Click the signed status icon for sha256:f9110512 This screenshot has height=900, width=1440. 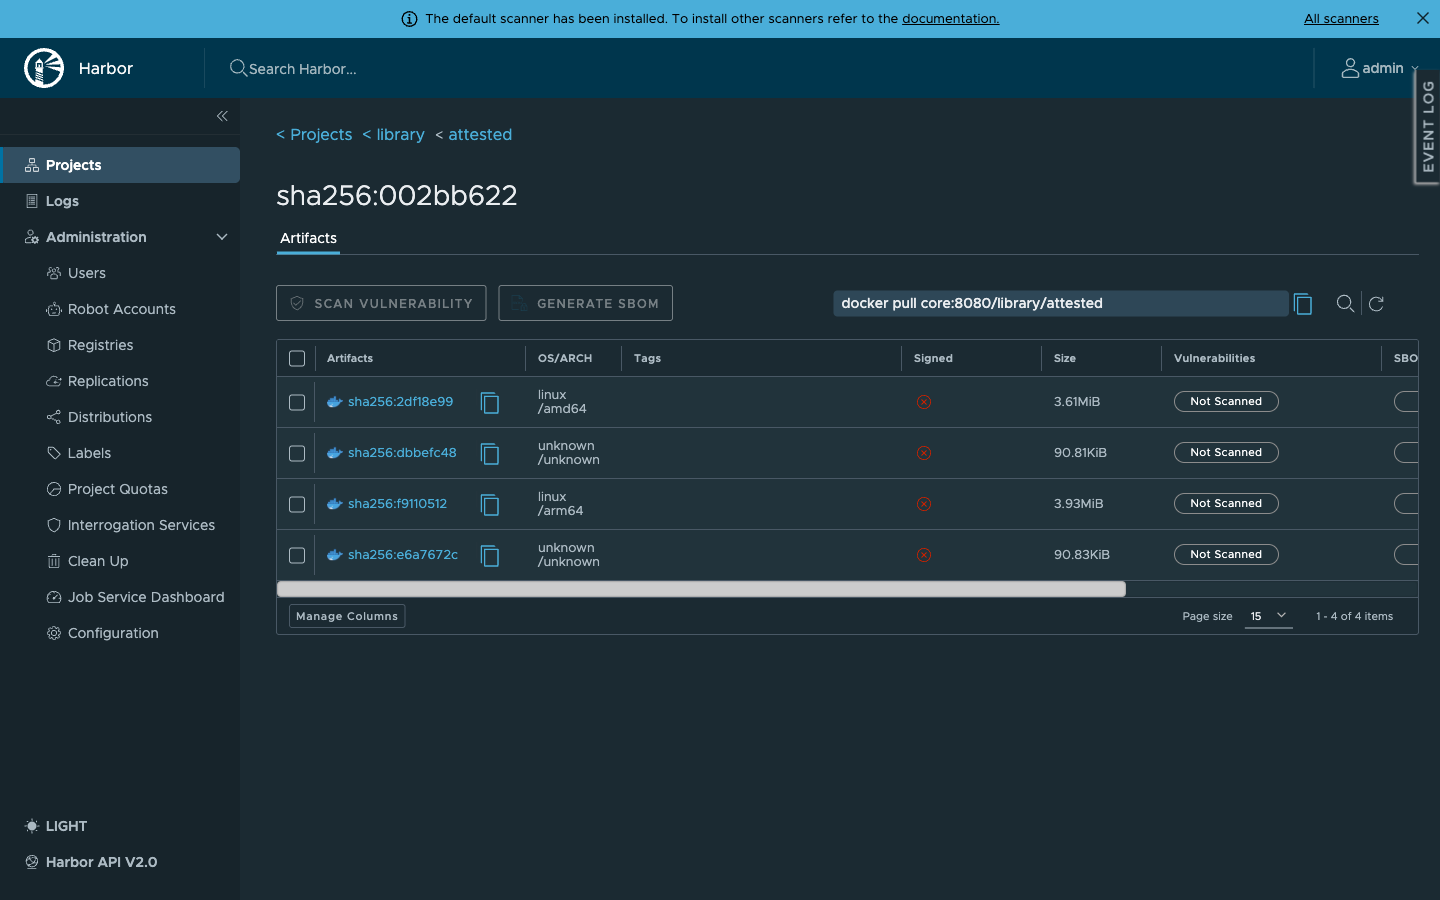[924, 504]
